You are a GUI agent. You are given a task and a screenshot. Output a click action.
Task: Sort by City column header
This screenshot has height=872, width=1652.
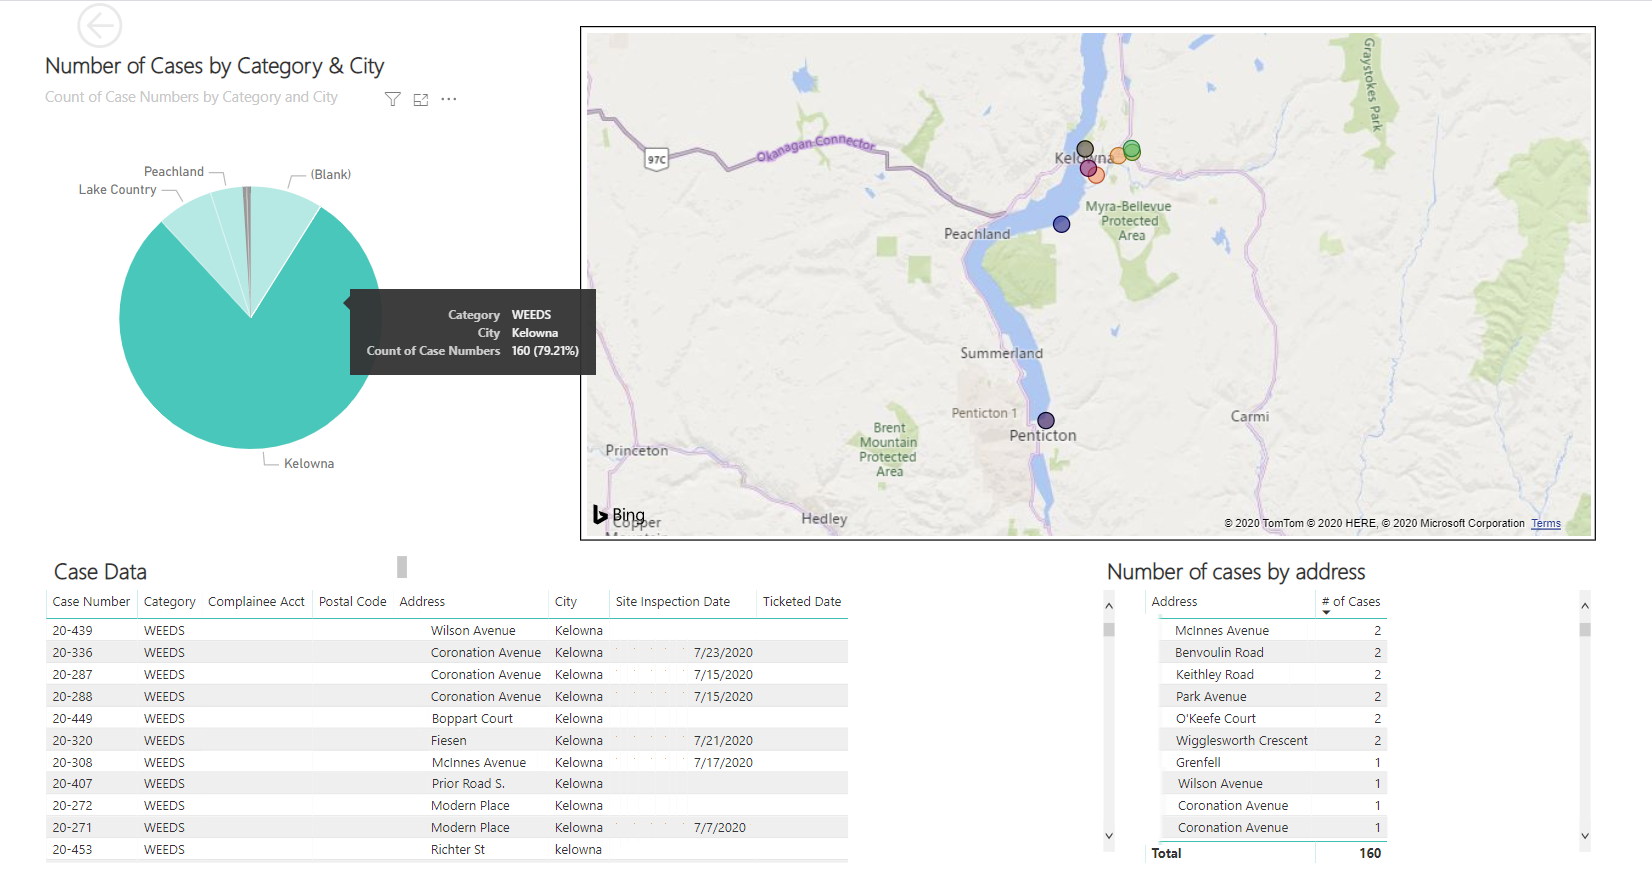566,602
